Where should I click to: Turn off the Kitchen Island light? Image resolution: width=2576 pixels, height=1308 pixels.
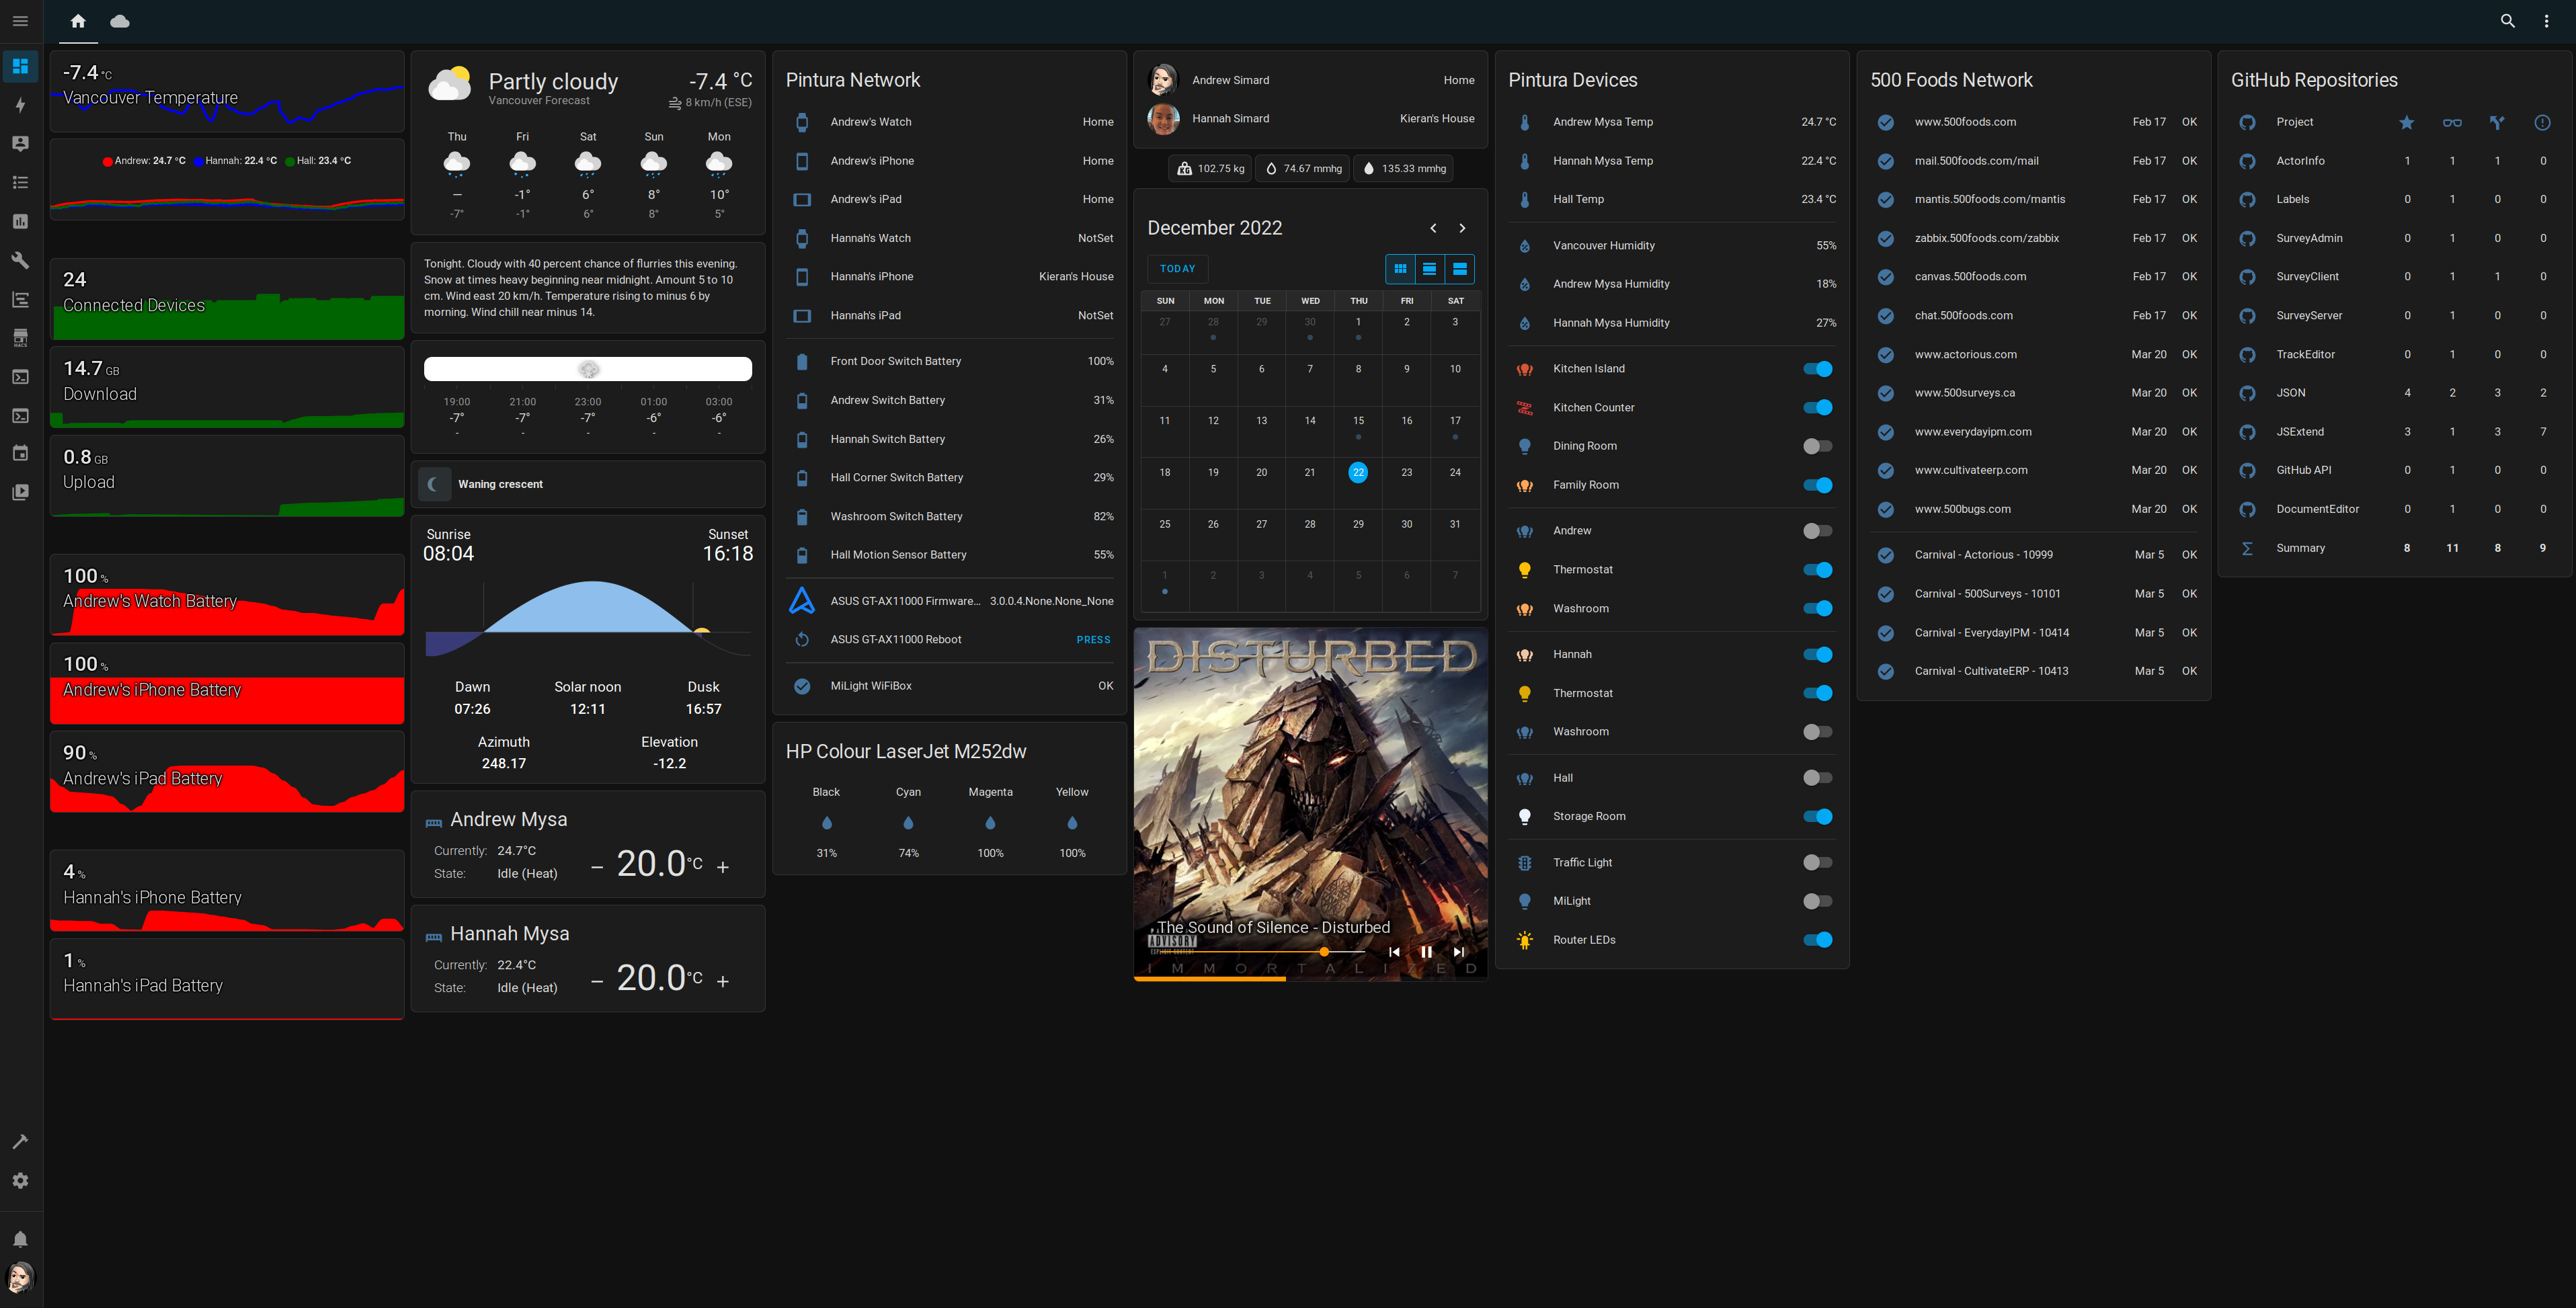[1817, 369]
